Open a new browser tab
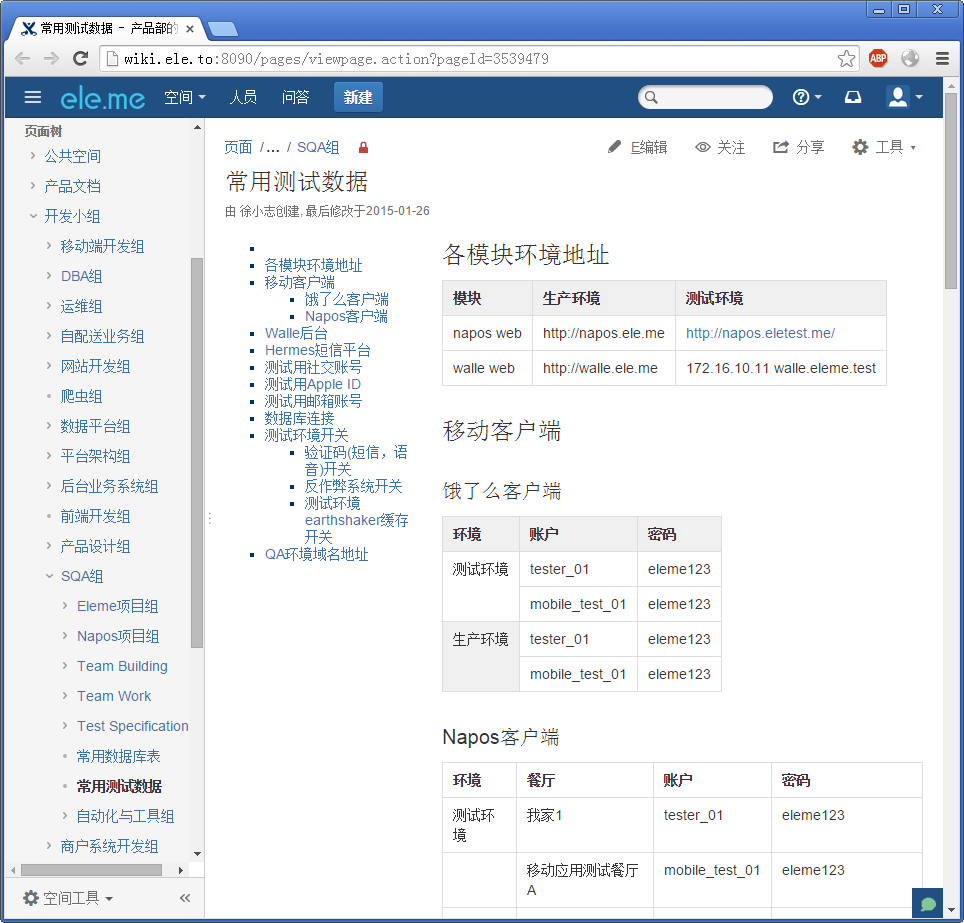This screenshot has height=923, width=964. tap(223, 28)
